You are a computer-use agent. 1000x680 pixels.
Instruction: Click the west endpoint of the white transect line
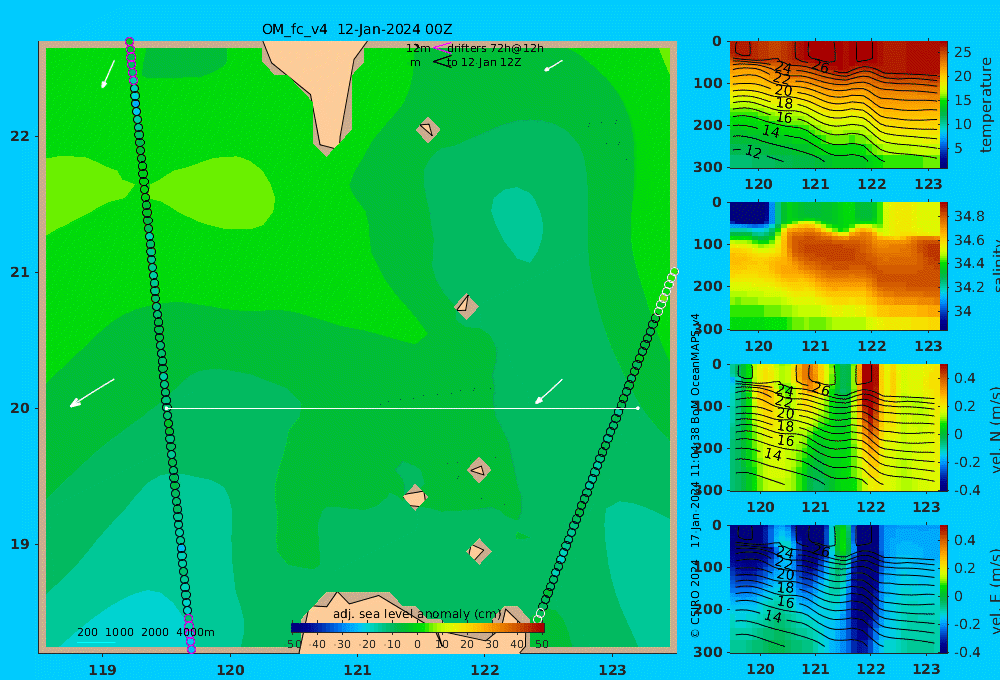tap(166, 408)
